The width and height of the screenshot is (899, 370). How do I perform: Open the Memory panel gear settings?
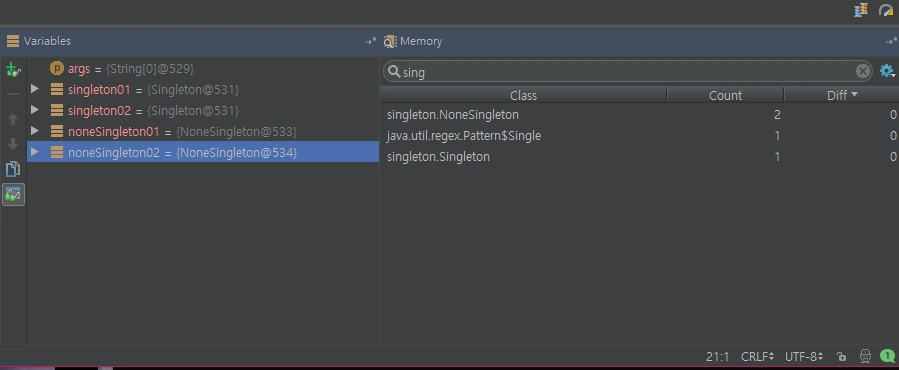coord(887,71)
